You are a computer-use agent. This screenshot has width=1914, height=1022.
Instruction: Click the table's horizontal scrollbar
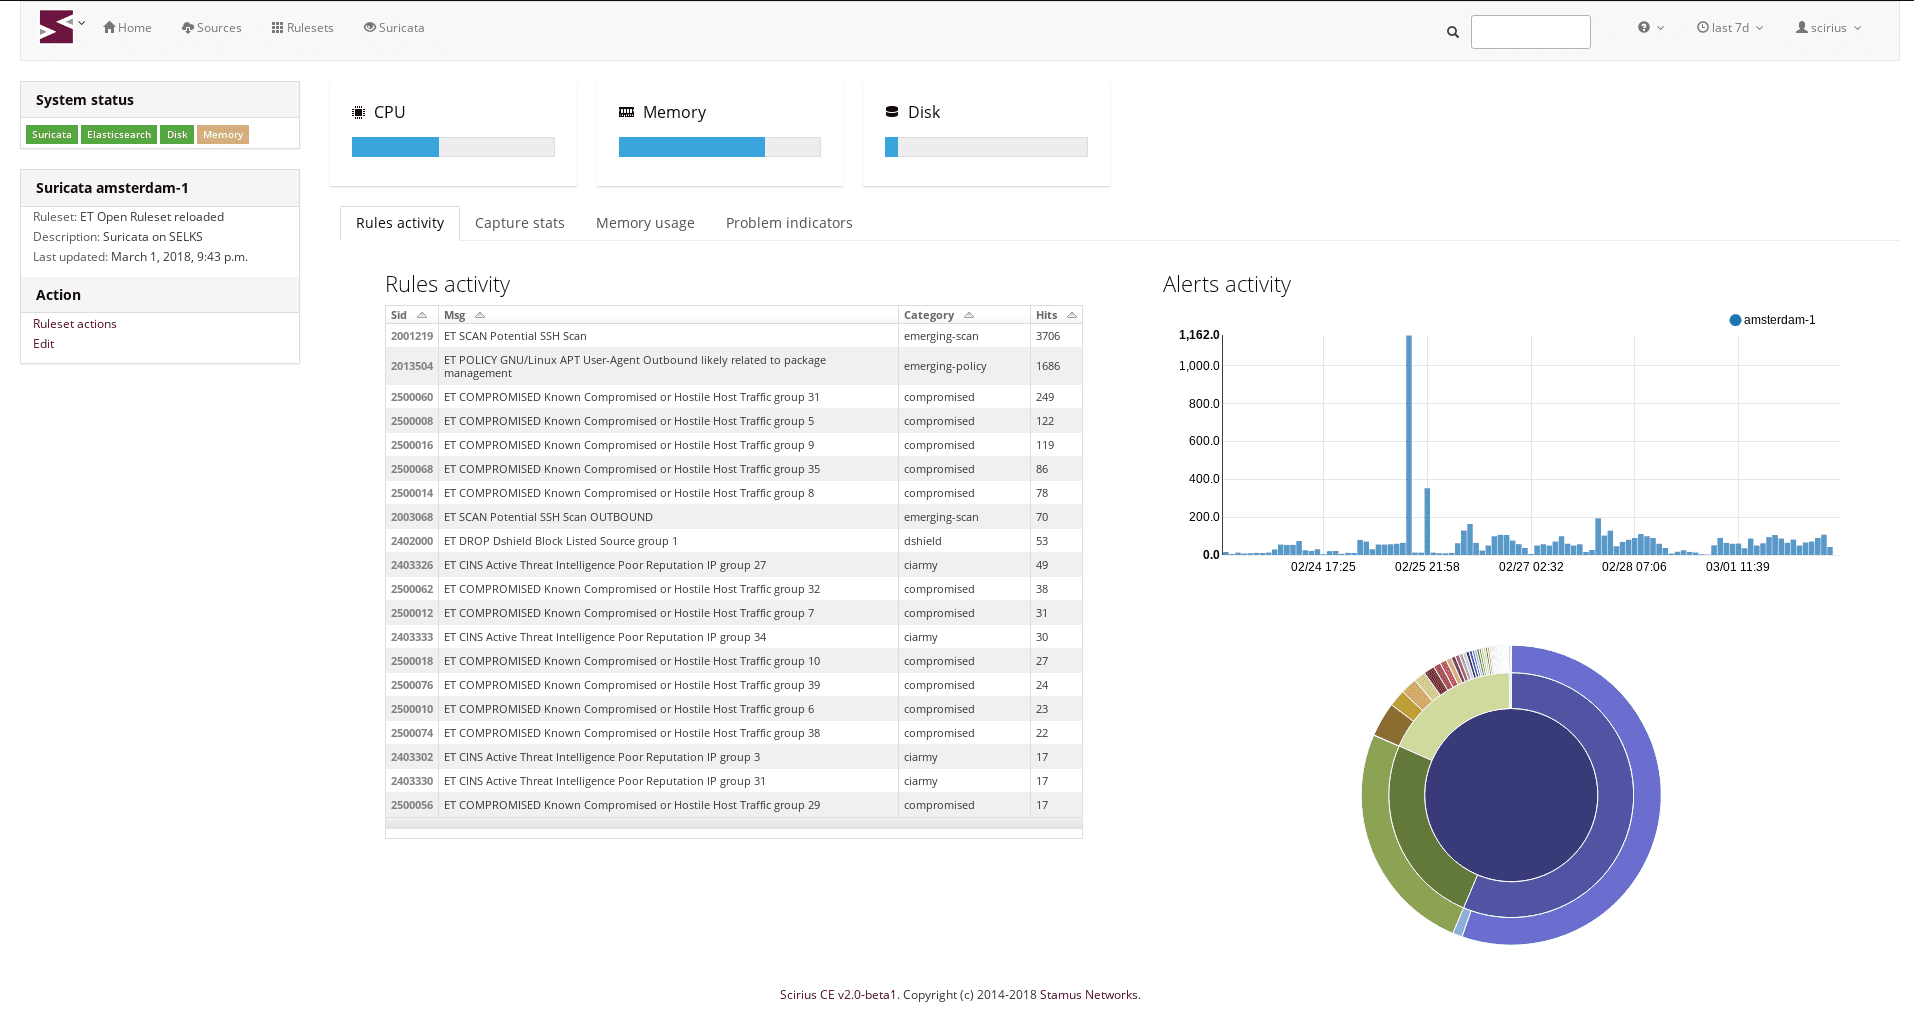(734, 824)
